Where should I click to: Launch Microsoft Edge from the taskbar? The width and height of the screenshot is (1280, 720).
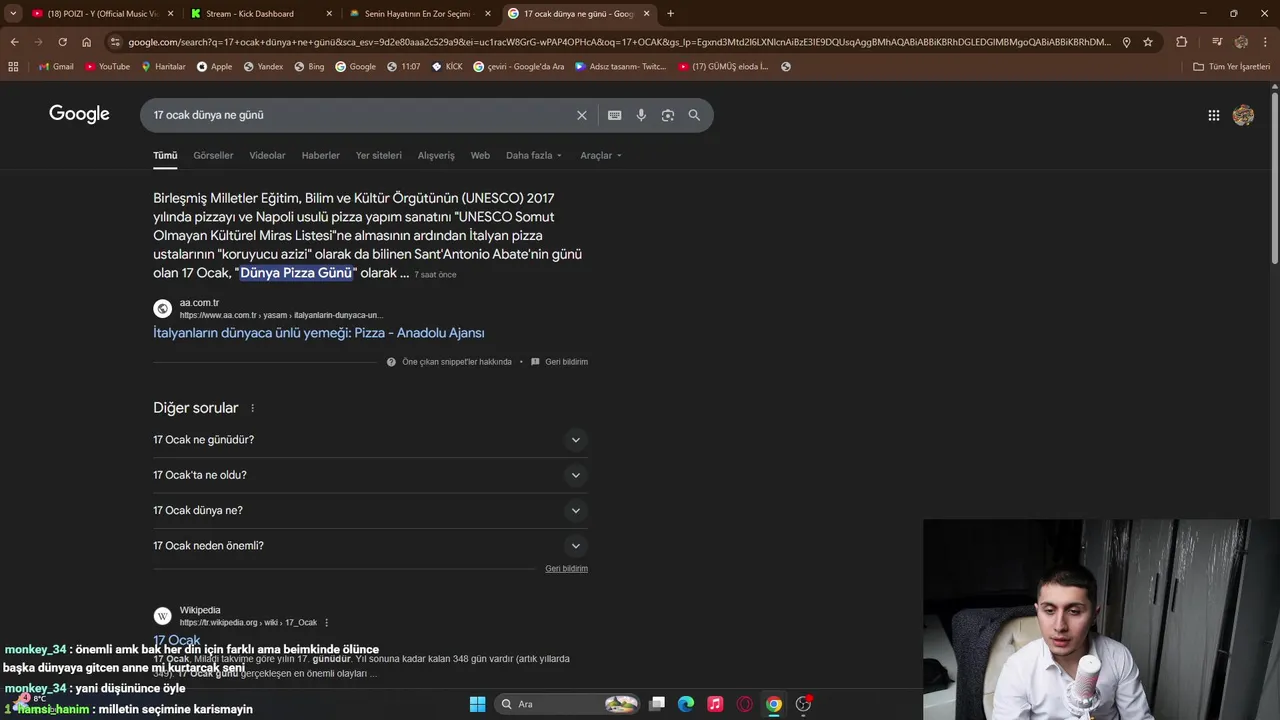click(686, 704)
